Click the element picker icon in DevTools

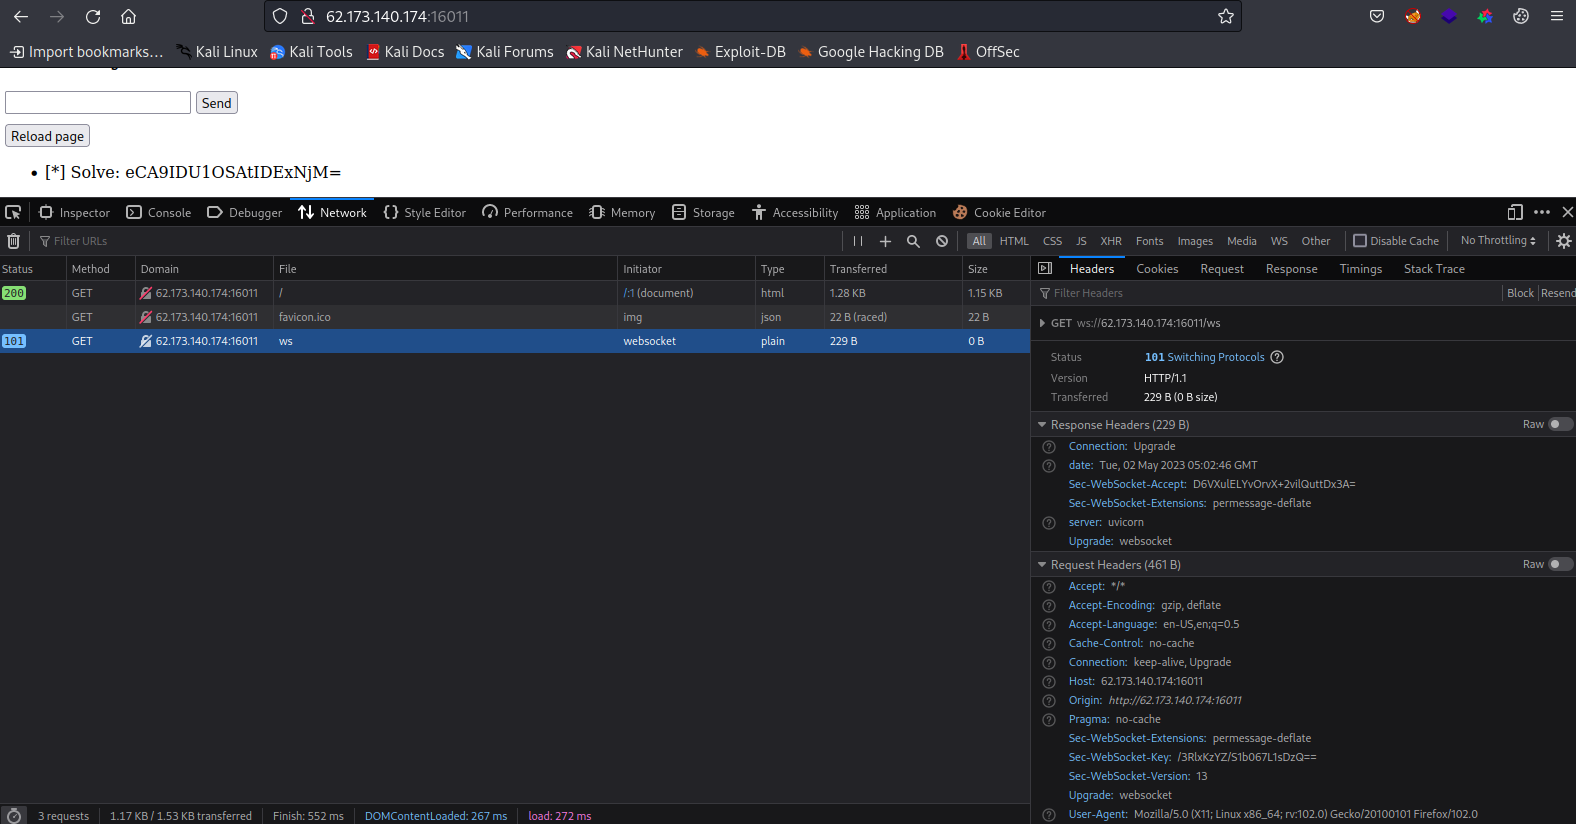pyautogui.click(x=13, y=212)
